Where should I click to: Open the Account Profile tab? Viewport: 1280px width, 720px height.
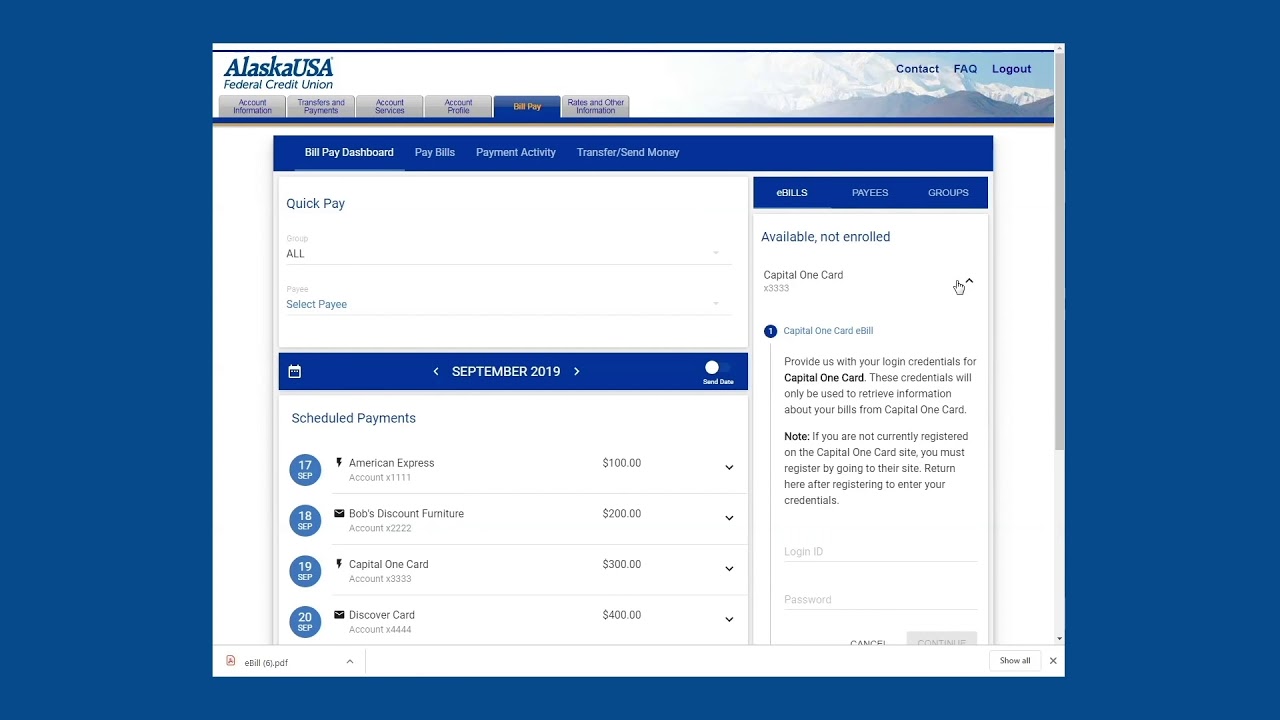click(x=458, y=106)
